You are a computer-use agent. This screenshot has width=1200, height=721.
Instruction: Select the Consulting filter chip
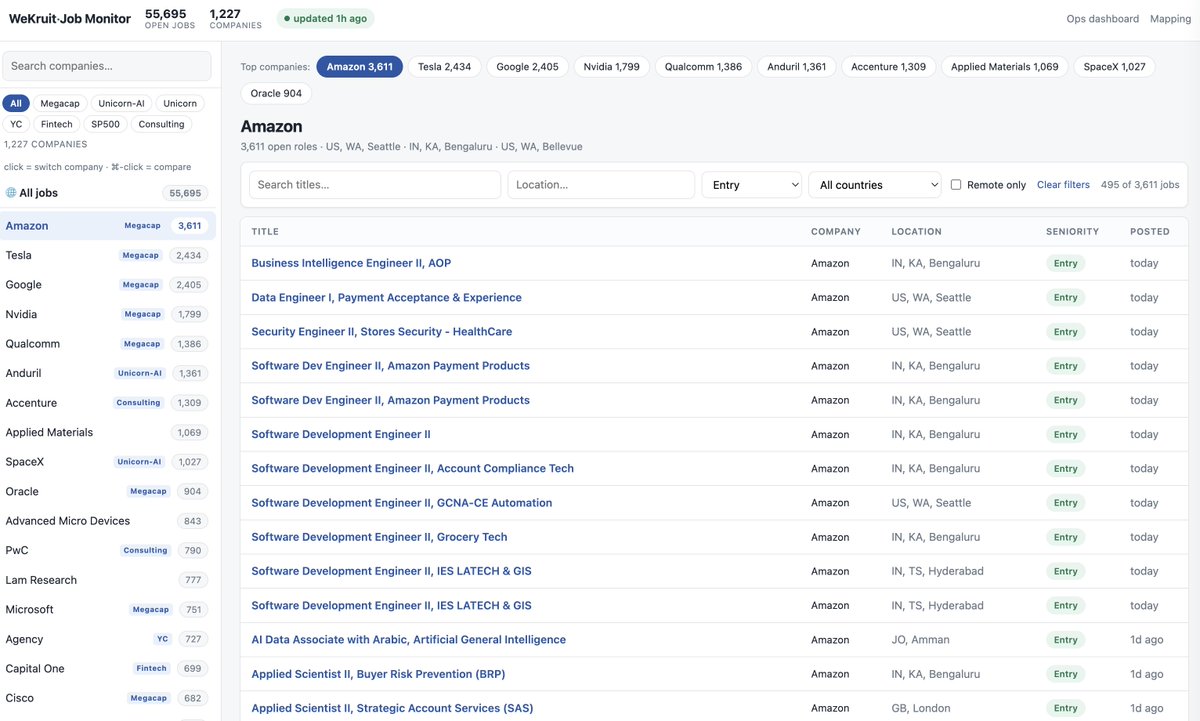(x=162, y=124)
